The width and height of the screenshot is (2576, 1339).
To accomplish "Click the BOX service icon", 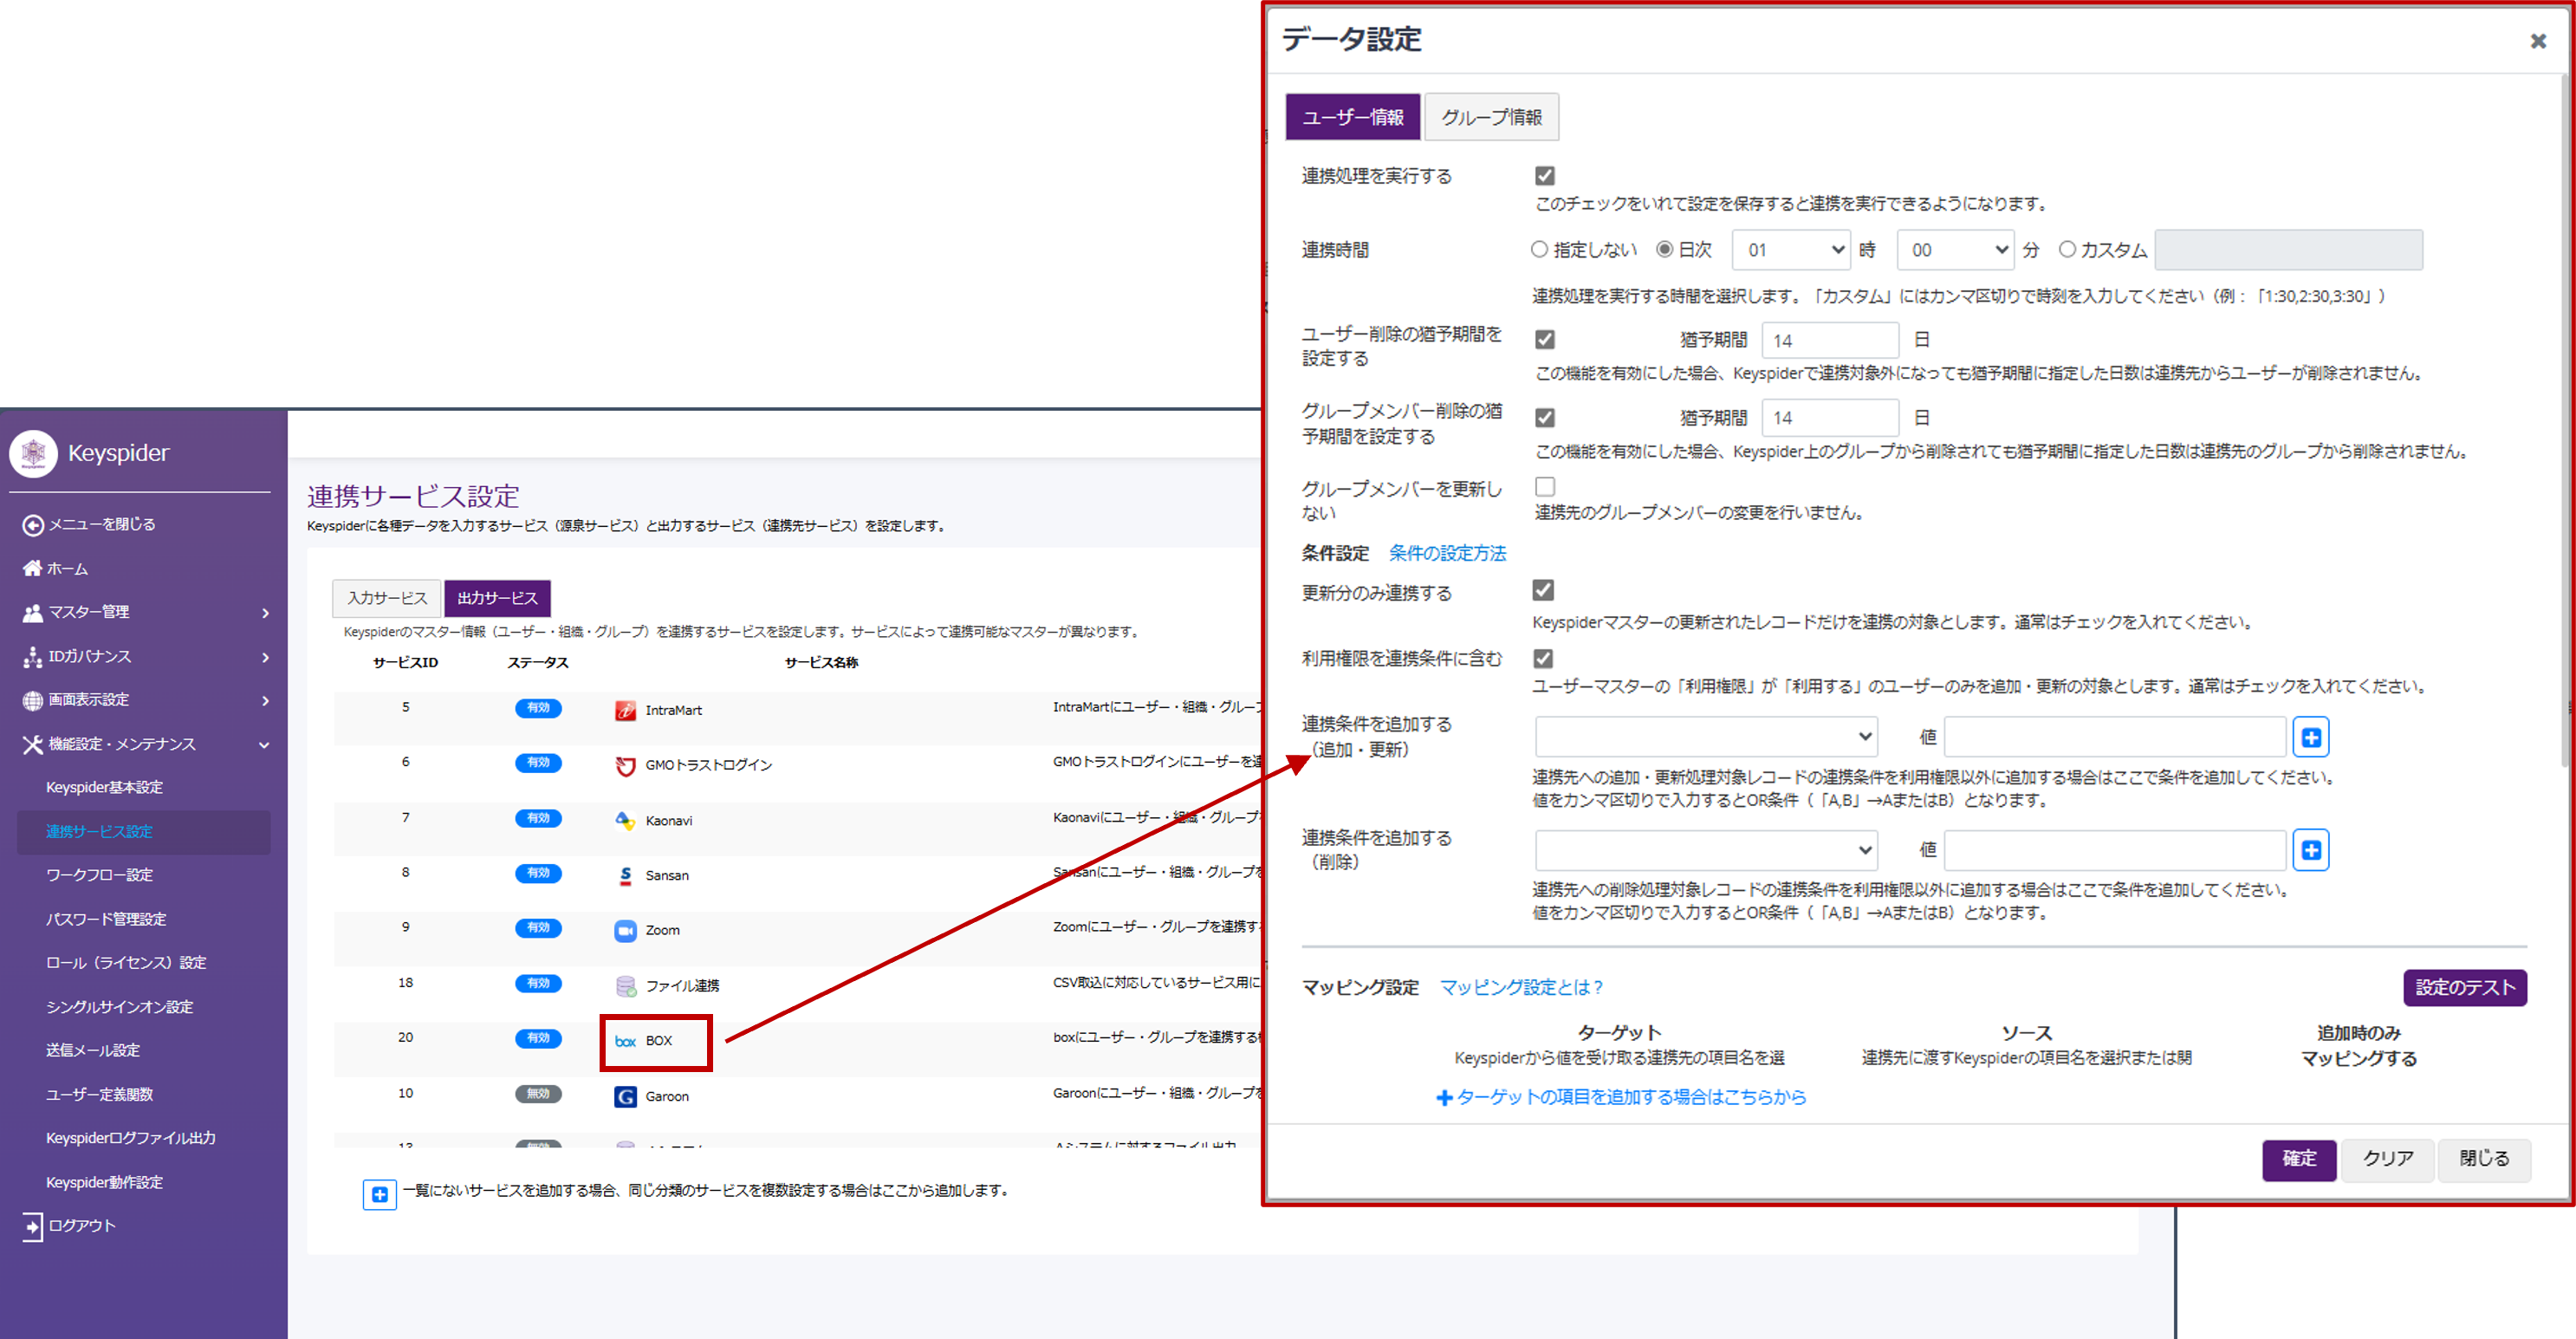I will pos(626,1041).
